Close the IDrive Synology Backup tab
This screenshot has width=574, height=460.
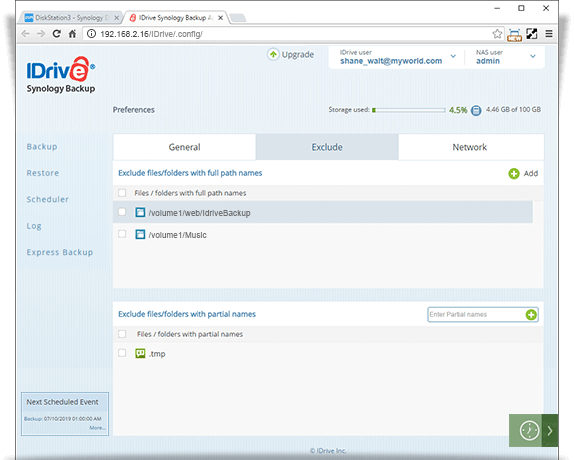click(220, 18)
